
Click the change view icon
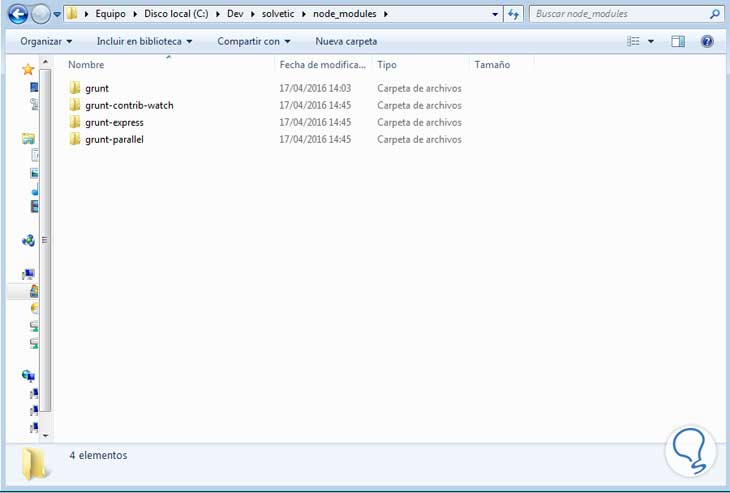(633, 41)
